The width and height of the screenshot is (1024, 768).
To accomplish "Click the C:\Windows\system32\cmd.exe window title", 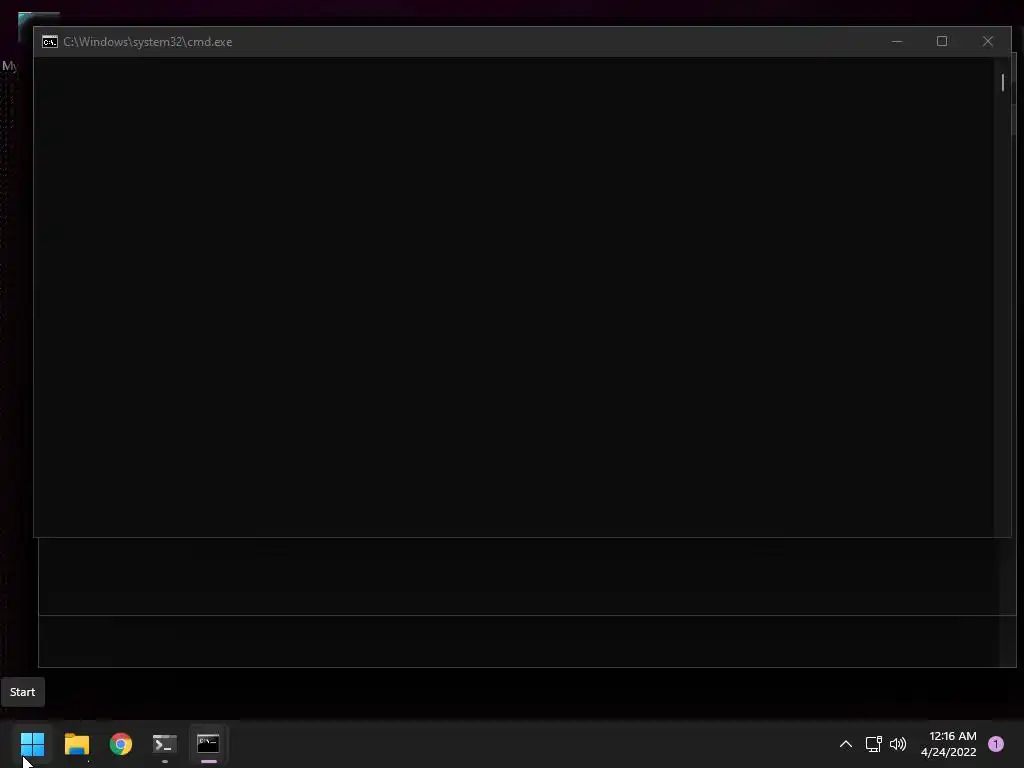I will point(148,42).
